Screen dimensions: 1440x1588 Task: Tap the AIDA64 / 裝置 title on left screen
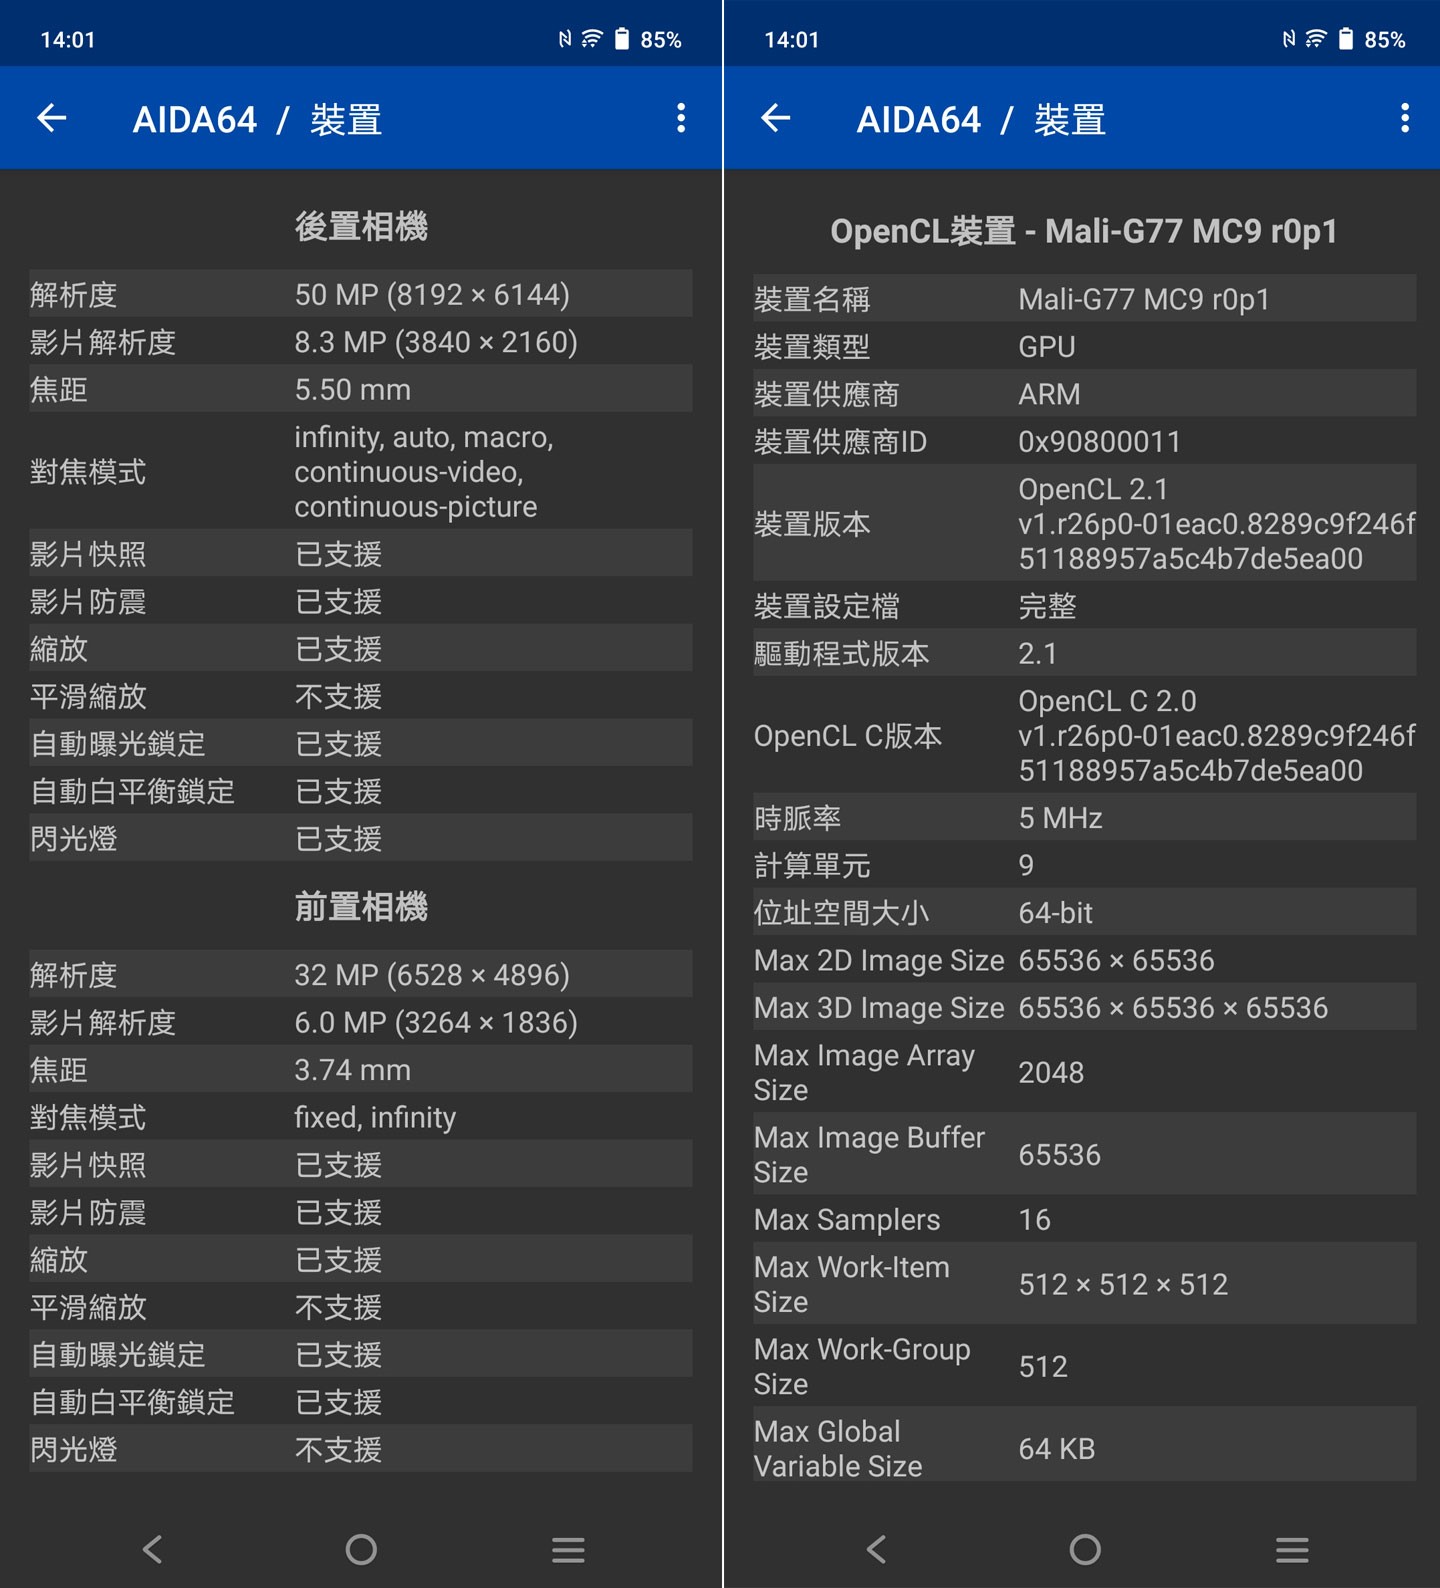coord(257,119)
